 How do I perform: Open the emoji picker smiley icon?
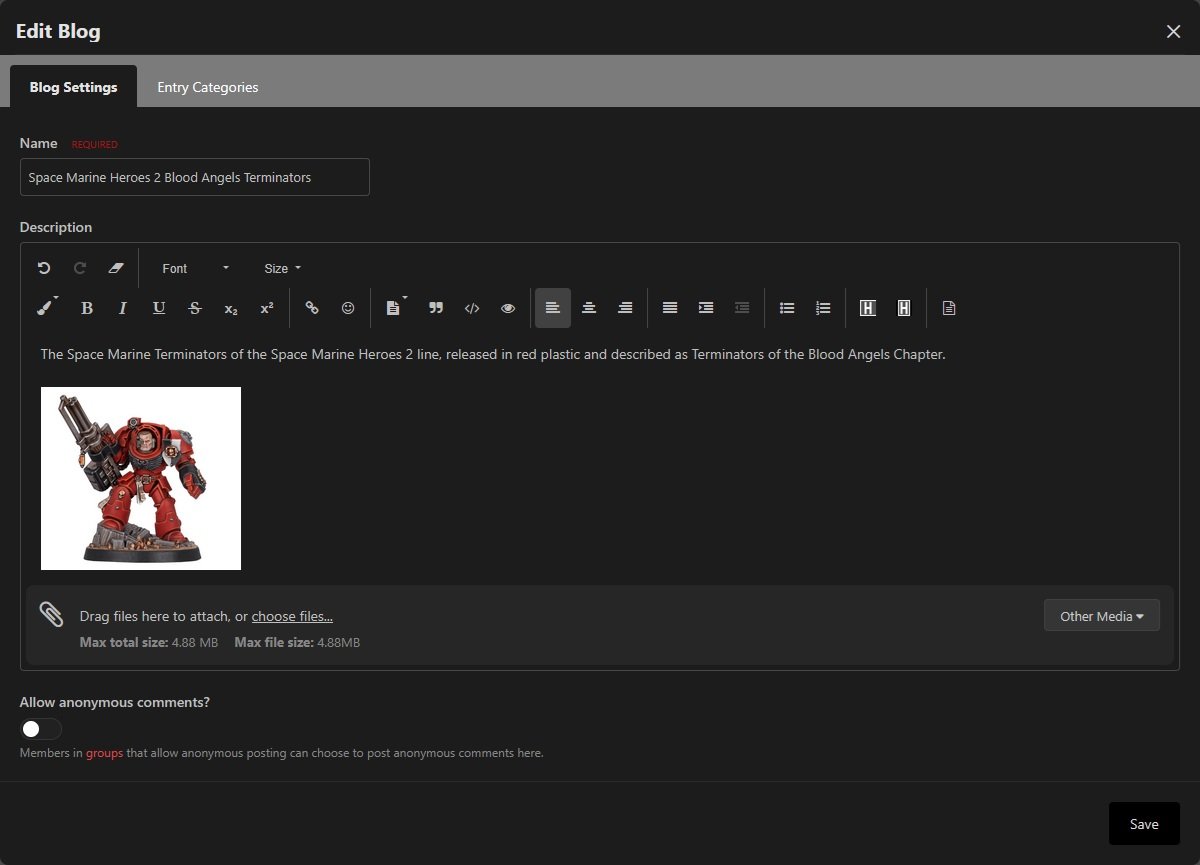(x=348, y=308)
